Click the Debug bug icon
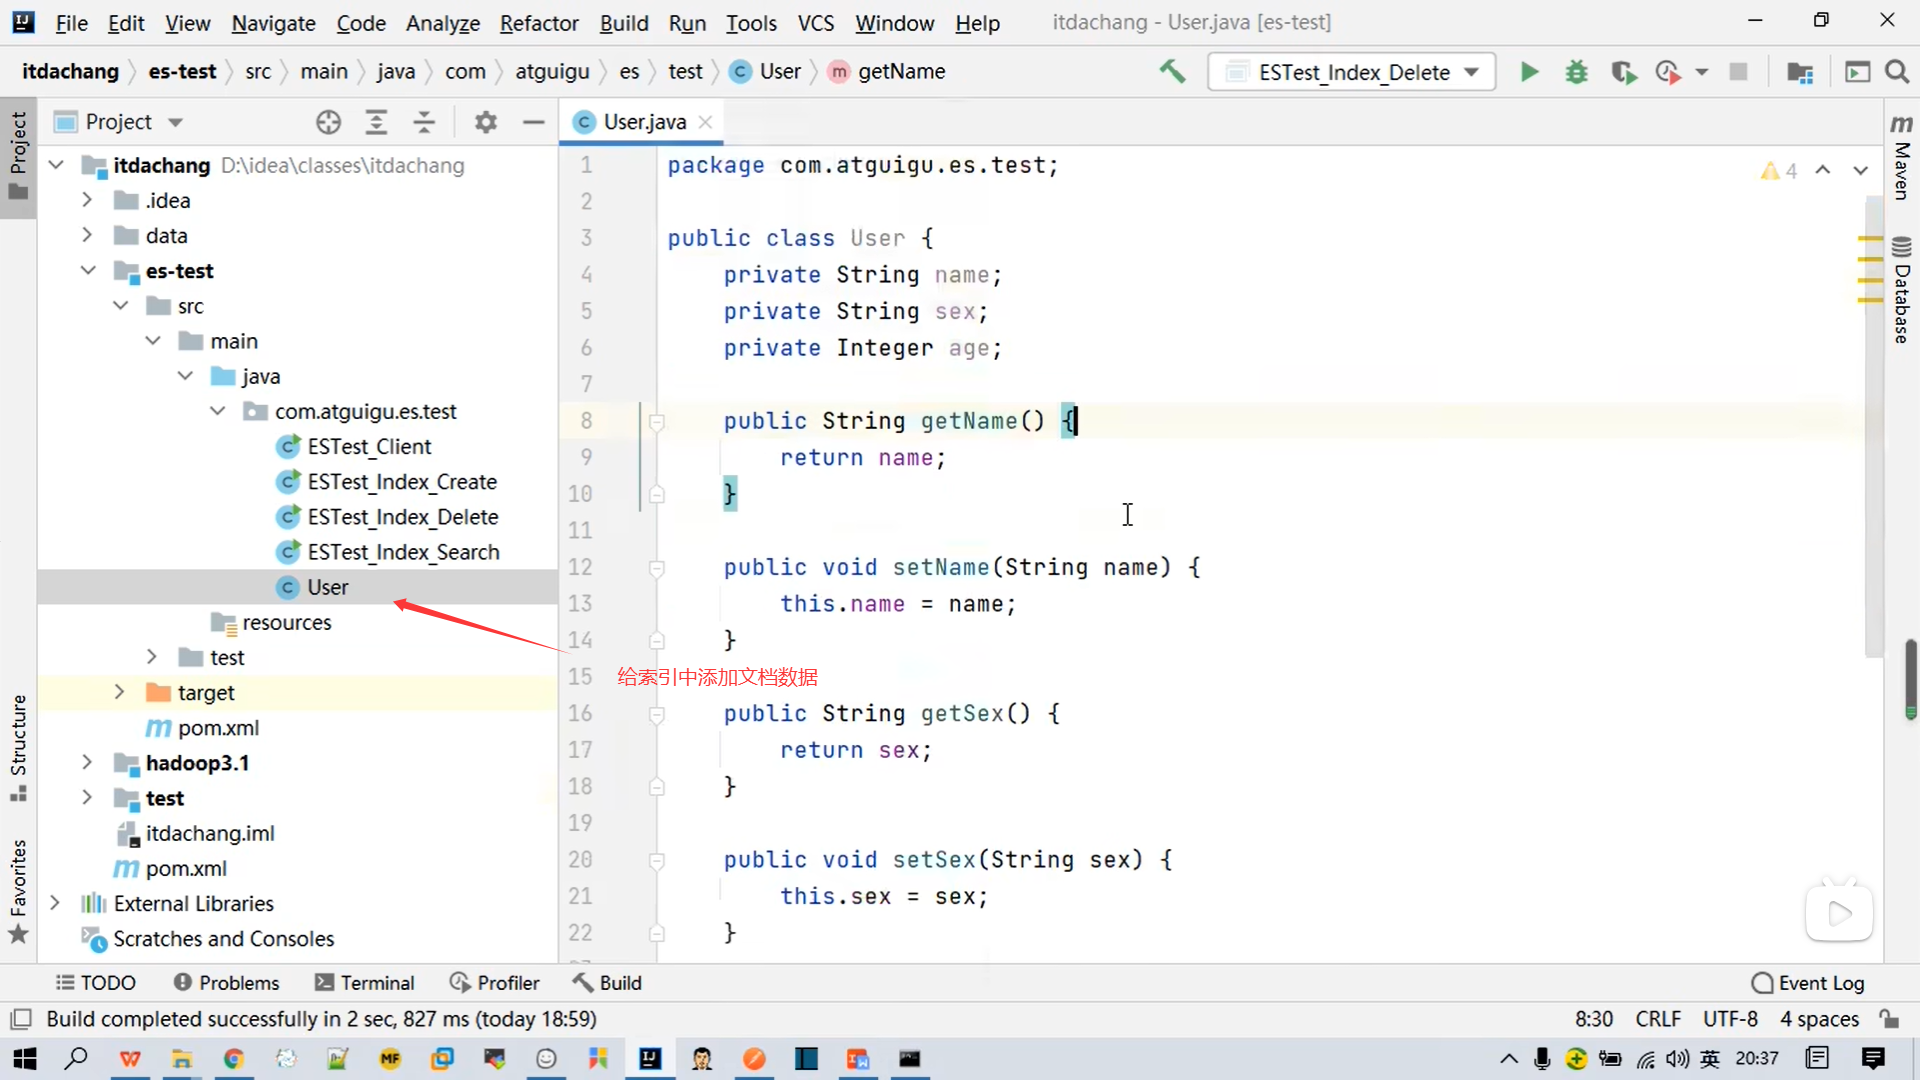The width and height of the screenshot is (1920, 1080). pyautogui.click(x=1576, y=72)
